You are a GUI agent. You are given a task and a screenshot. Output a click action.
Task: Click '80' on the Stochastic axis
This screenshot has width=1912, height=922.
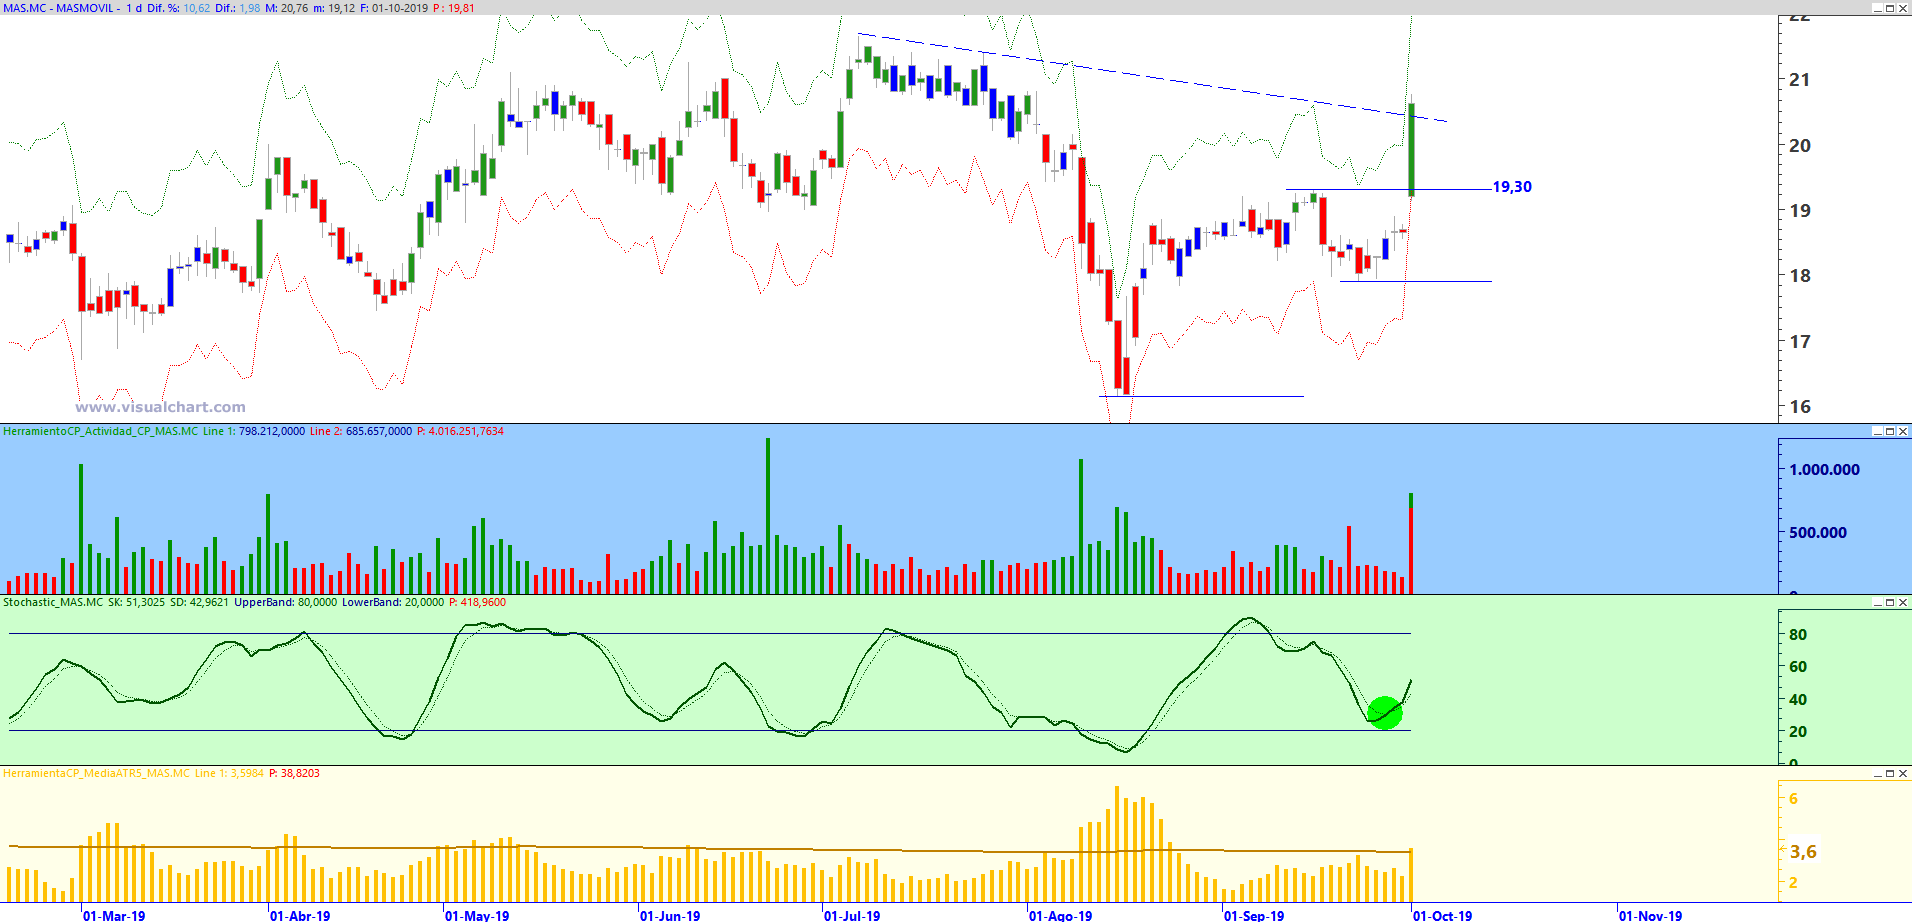(x=1798, y=635)
